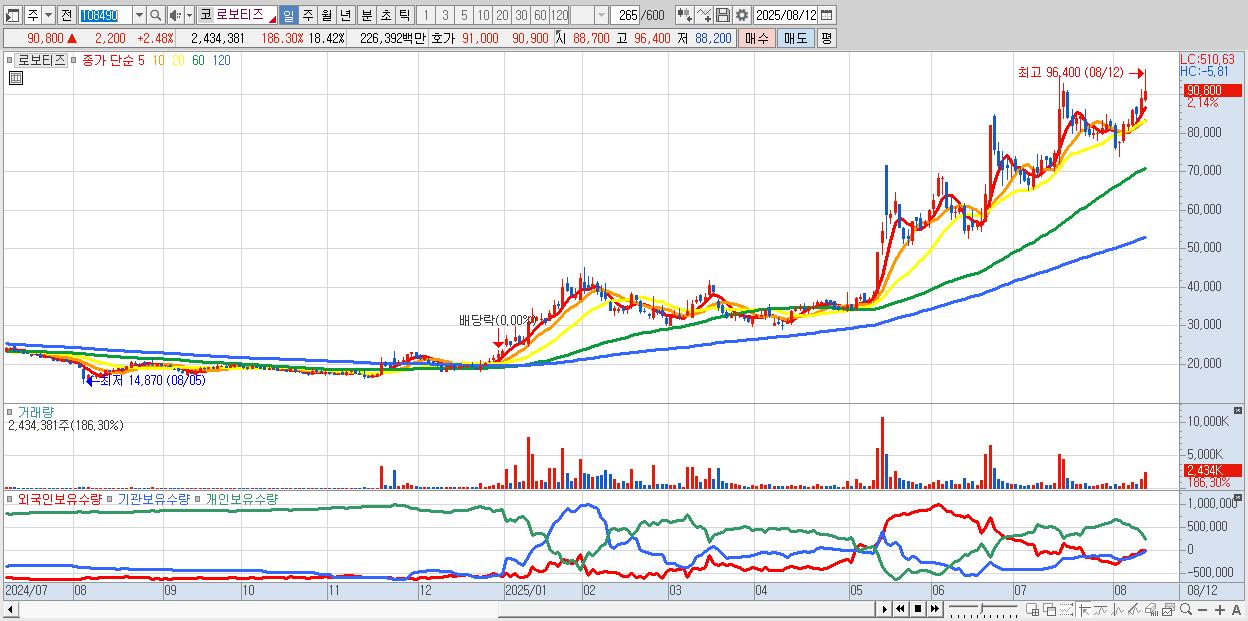Click the speaker sound icon
The height and width of the screenshot is (621, 1248).
click(175, 15)
